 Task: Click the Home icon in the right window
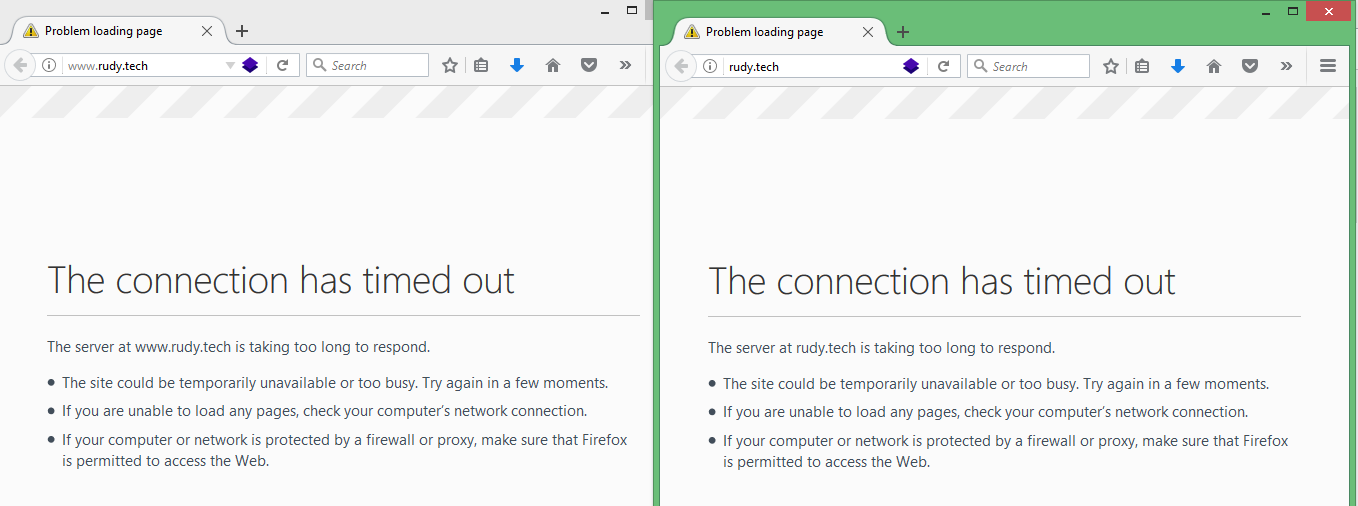(x=1214, y=66)
